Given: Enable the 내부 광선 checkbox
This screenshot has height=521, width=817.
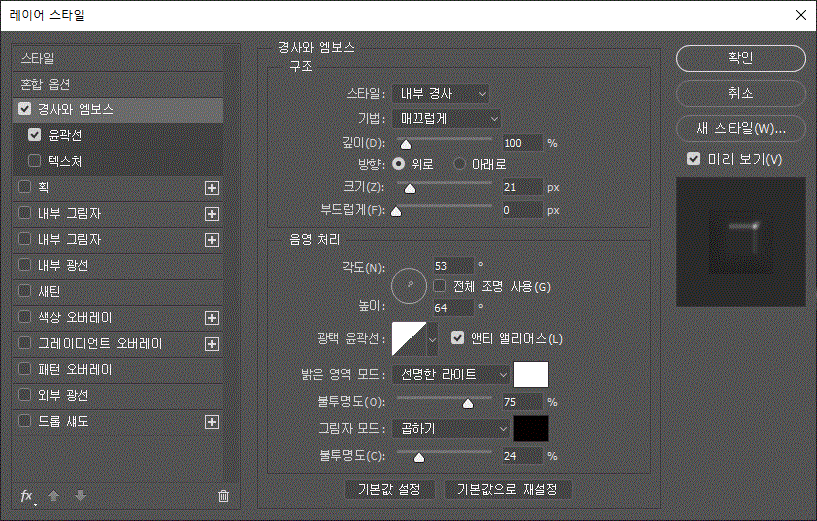Looking at the screenshot, I should pos(24,265).
